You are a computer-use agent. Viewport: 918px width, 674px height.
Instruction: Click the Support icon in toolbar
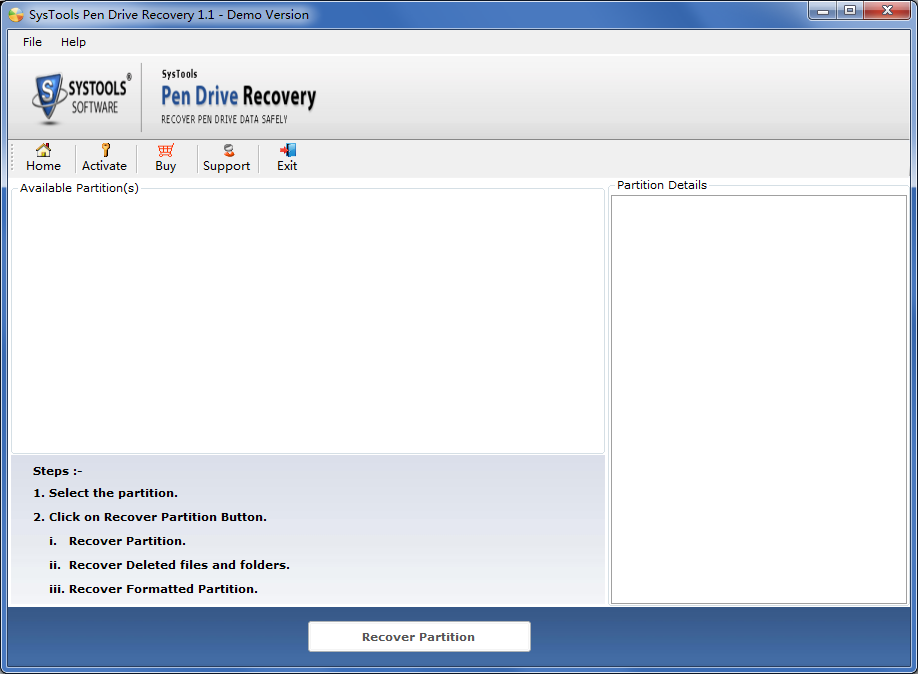(228, 150)
